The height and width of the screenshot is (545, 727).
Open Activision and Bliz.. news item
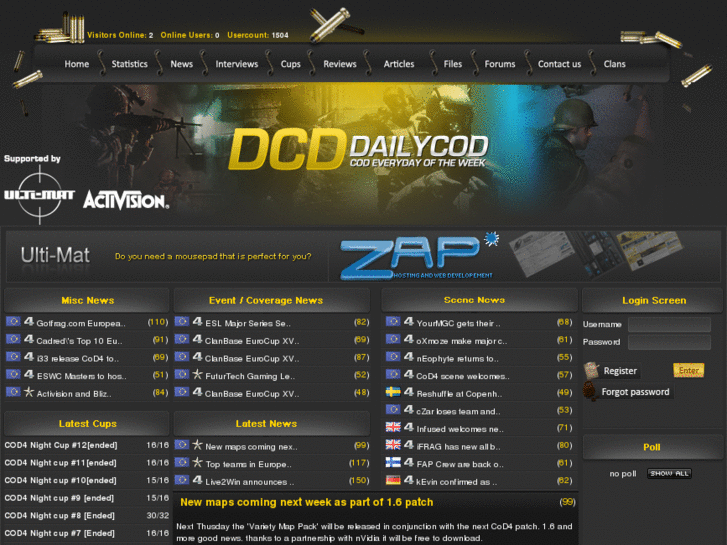coord(74,394)
